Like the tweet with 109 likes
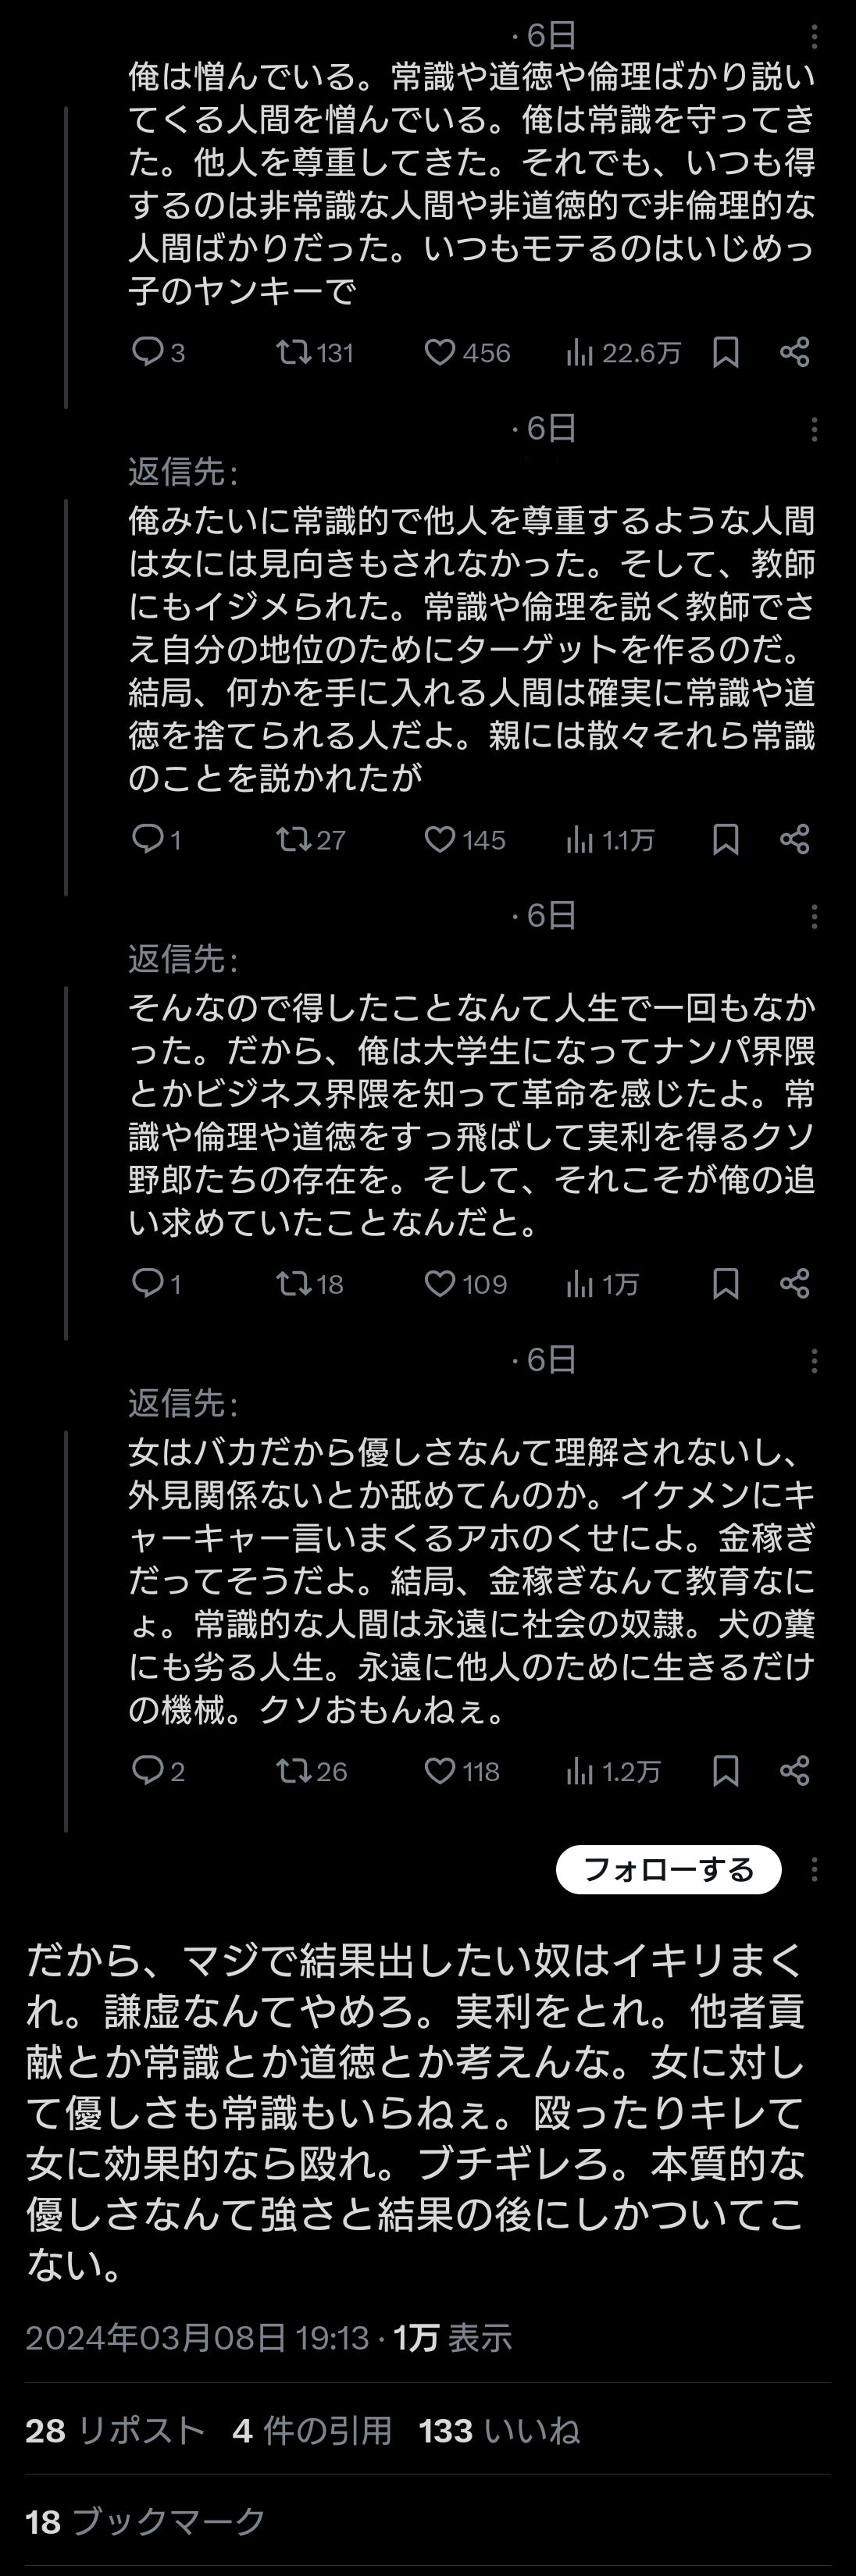Screen dimensions: 856x2576 (440, 1283)
